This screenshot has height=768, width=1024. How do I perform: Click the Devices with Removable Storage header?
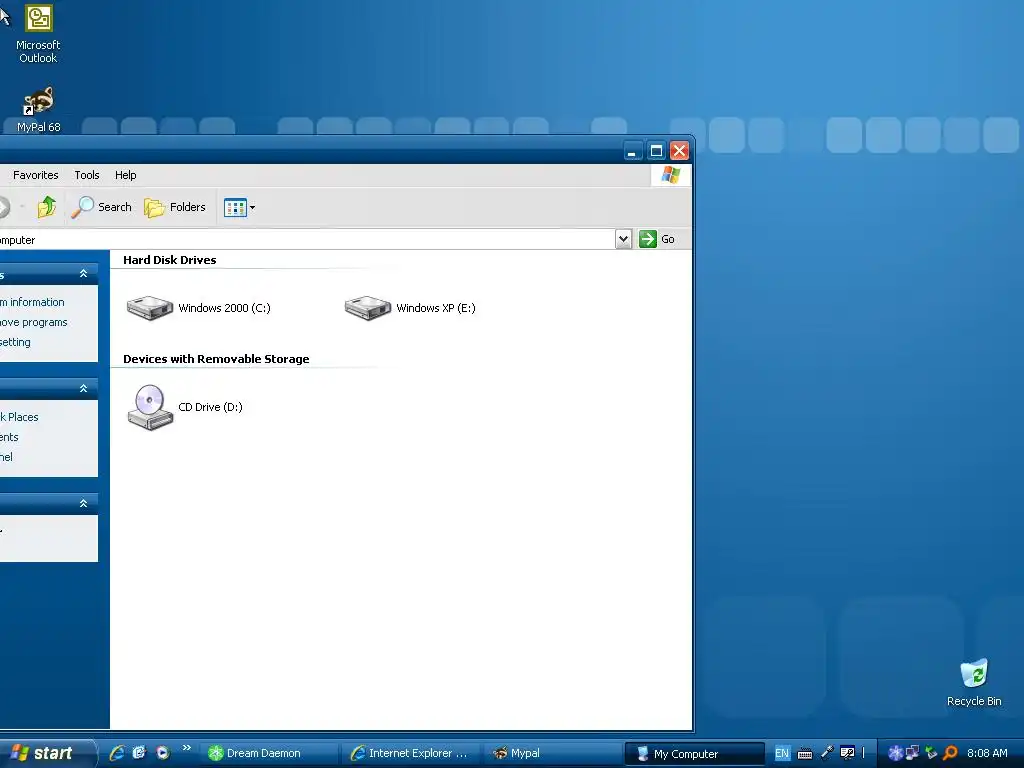pos(216,359)
